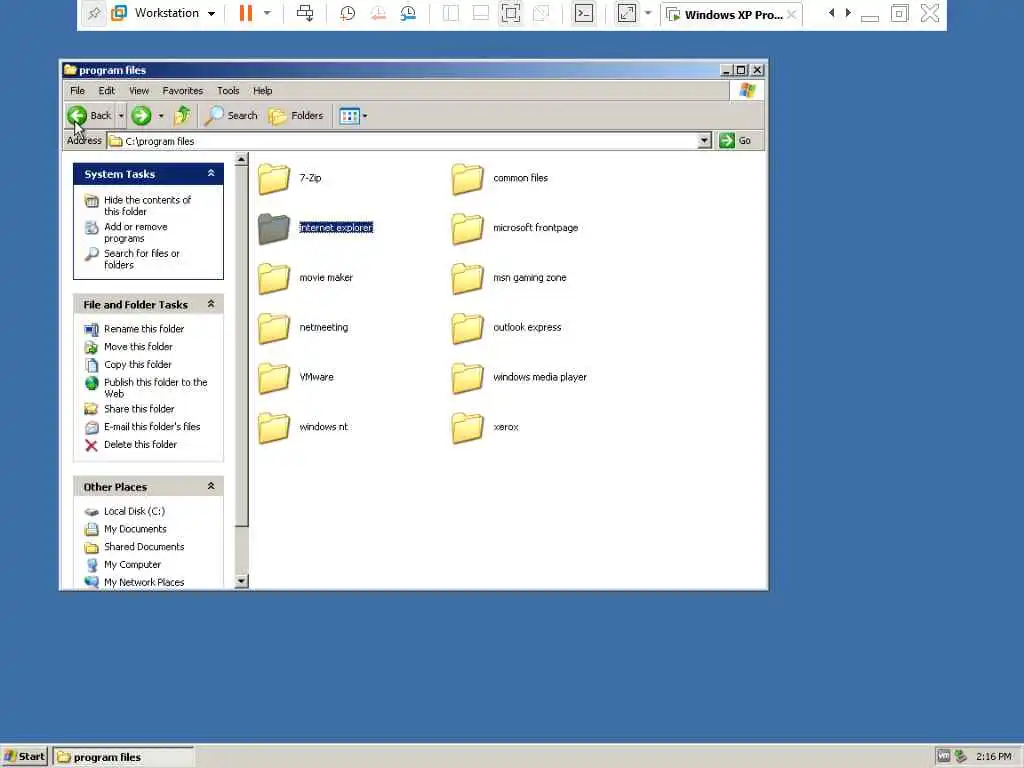This screenshot has height=768, width=1024.
Task: Open Shared Documents link
Action: tap(144, 546)
